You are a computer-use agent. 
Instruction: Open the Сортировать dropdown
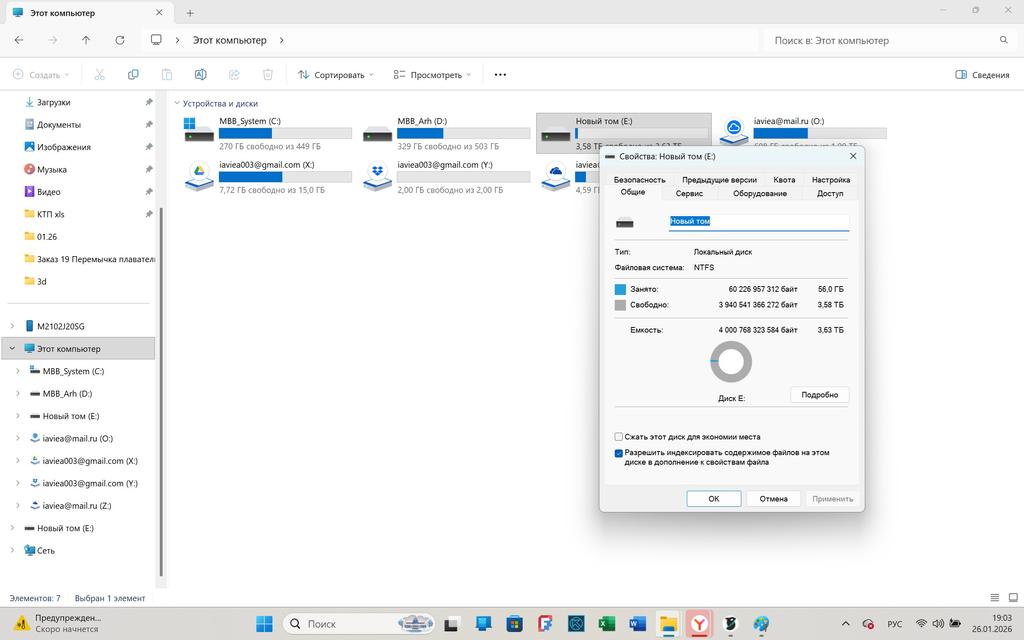click(336, 75)
